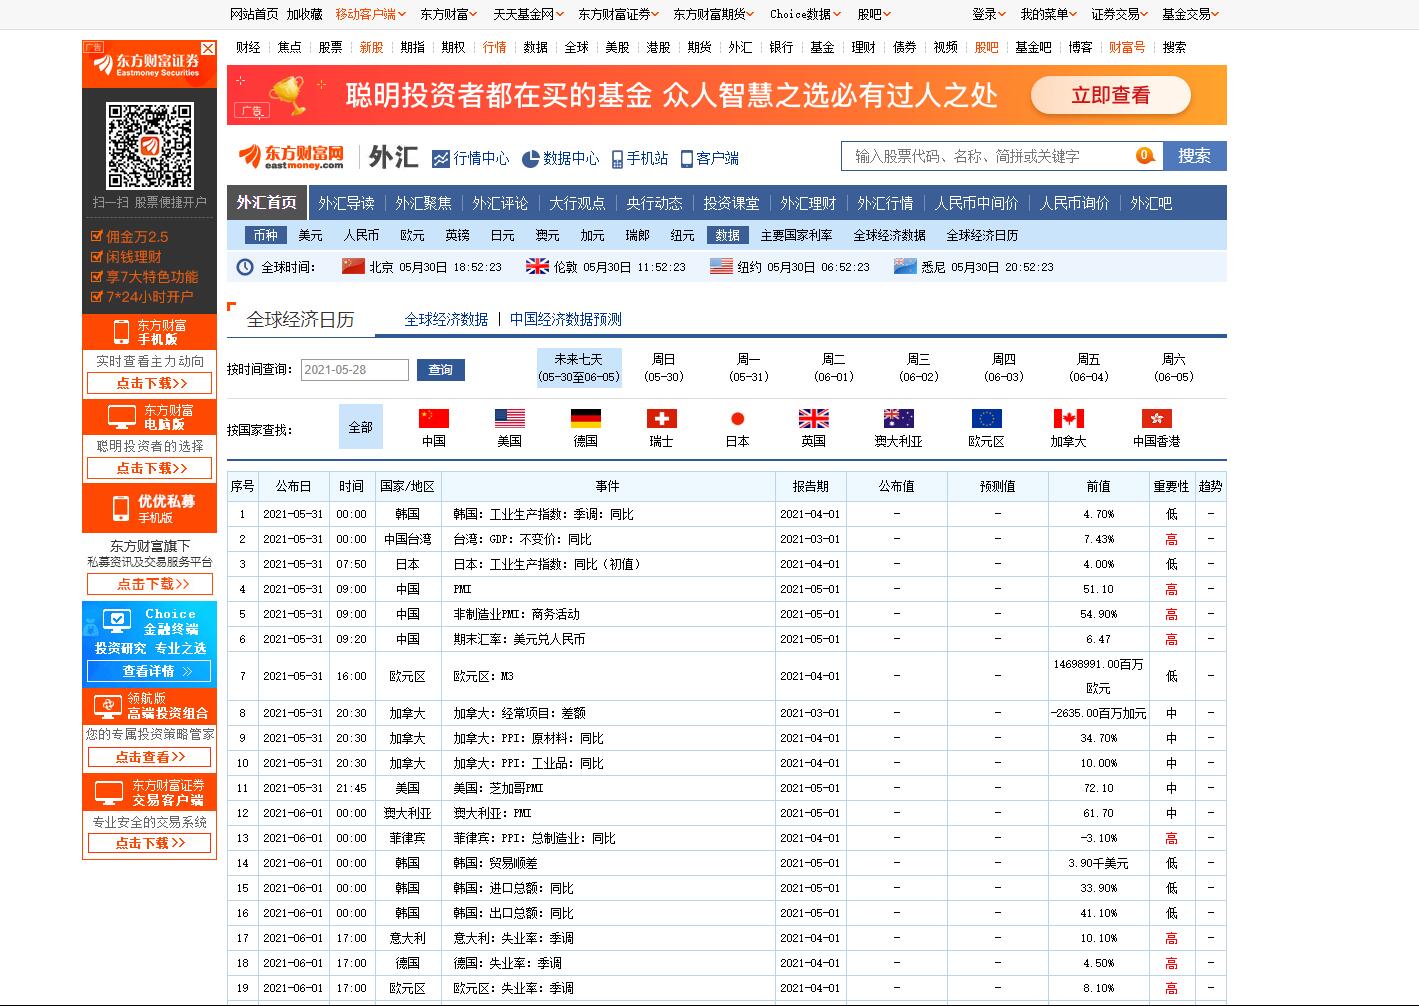Open 外汇评论 in the navigation bar
Viewport: 1419px width, 1006px height.
tap(500, 203)
